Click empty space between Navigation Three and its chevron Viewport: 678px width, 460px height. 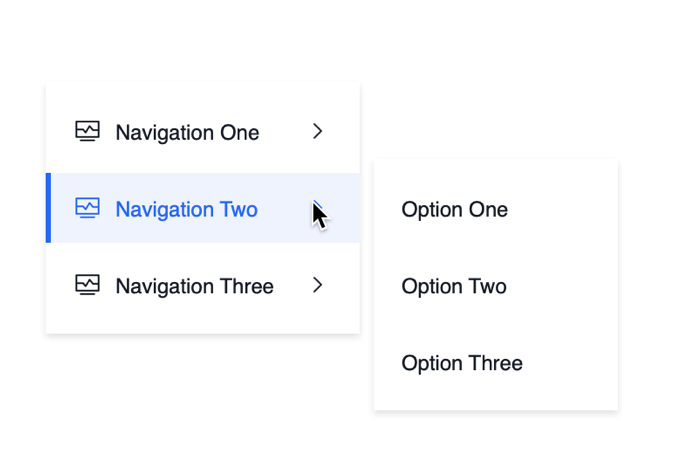coord(293,286)
